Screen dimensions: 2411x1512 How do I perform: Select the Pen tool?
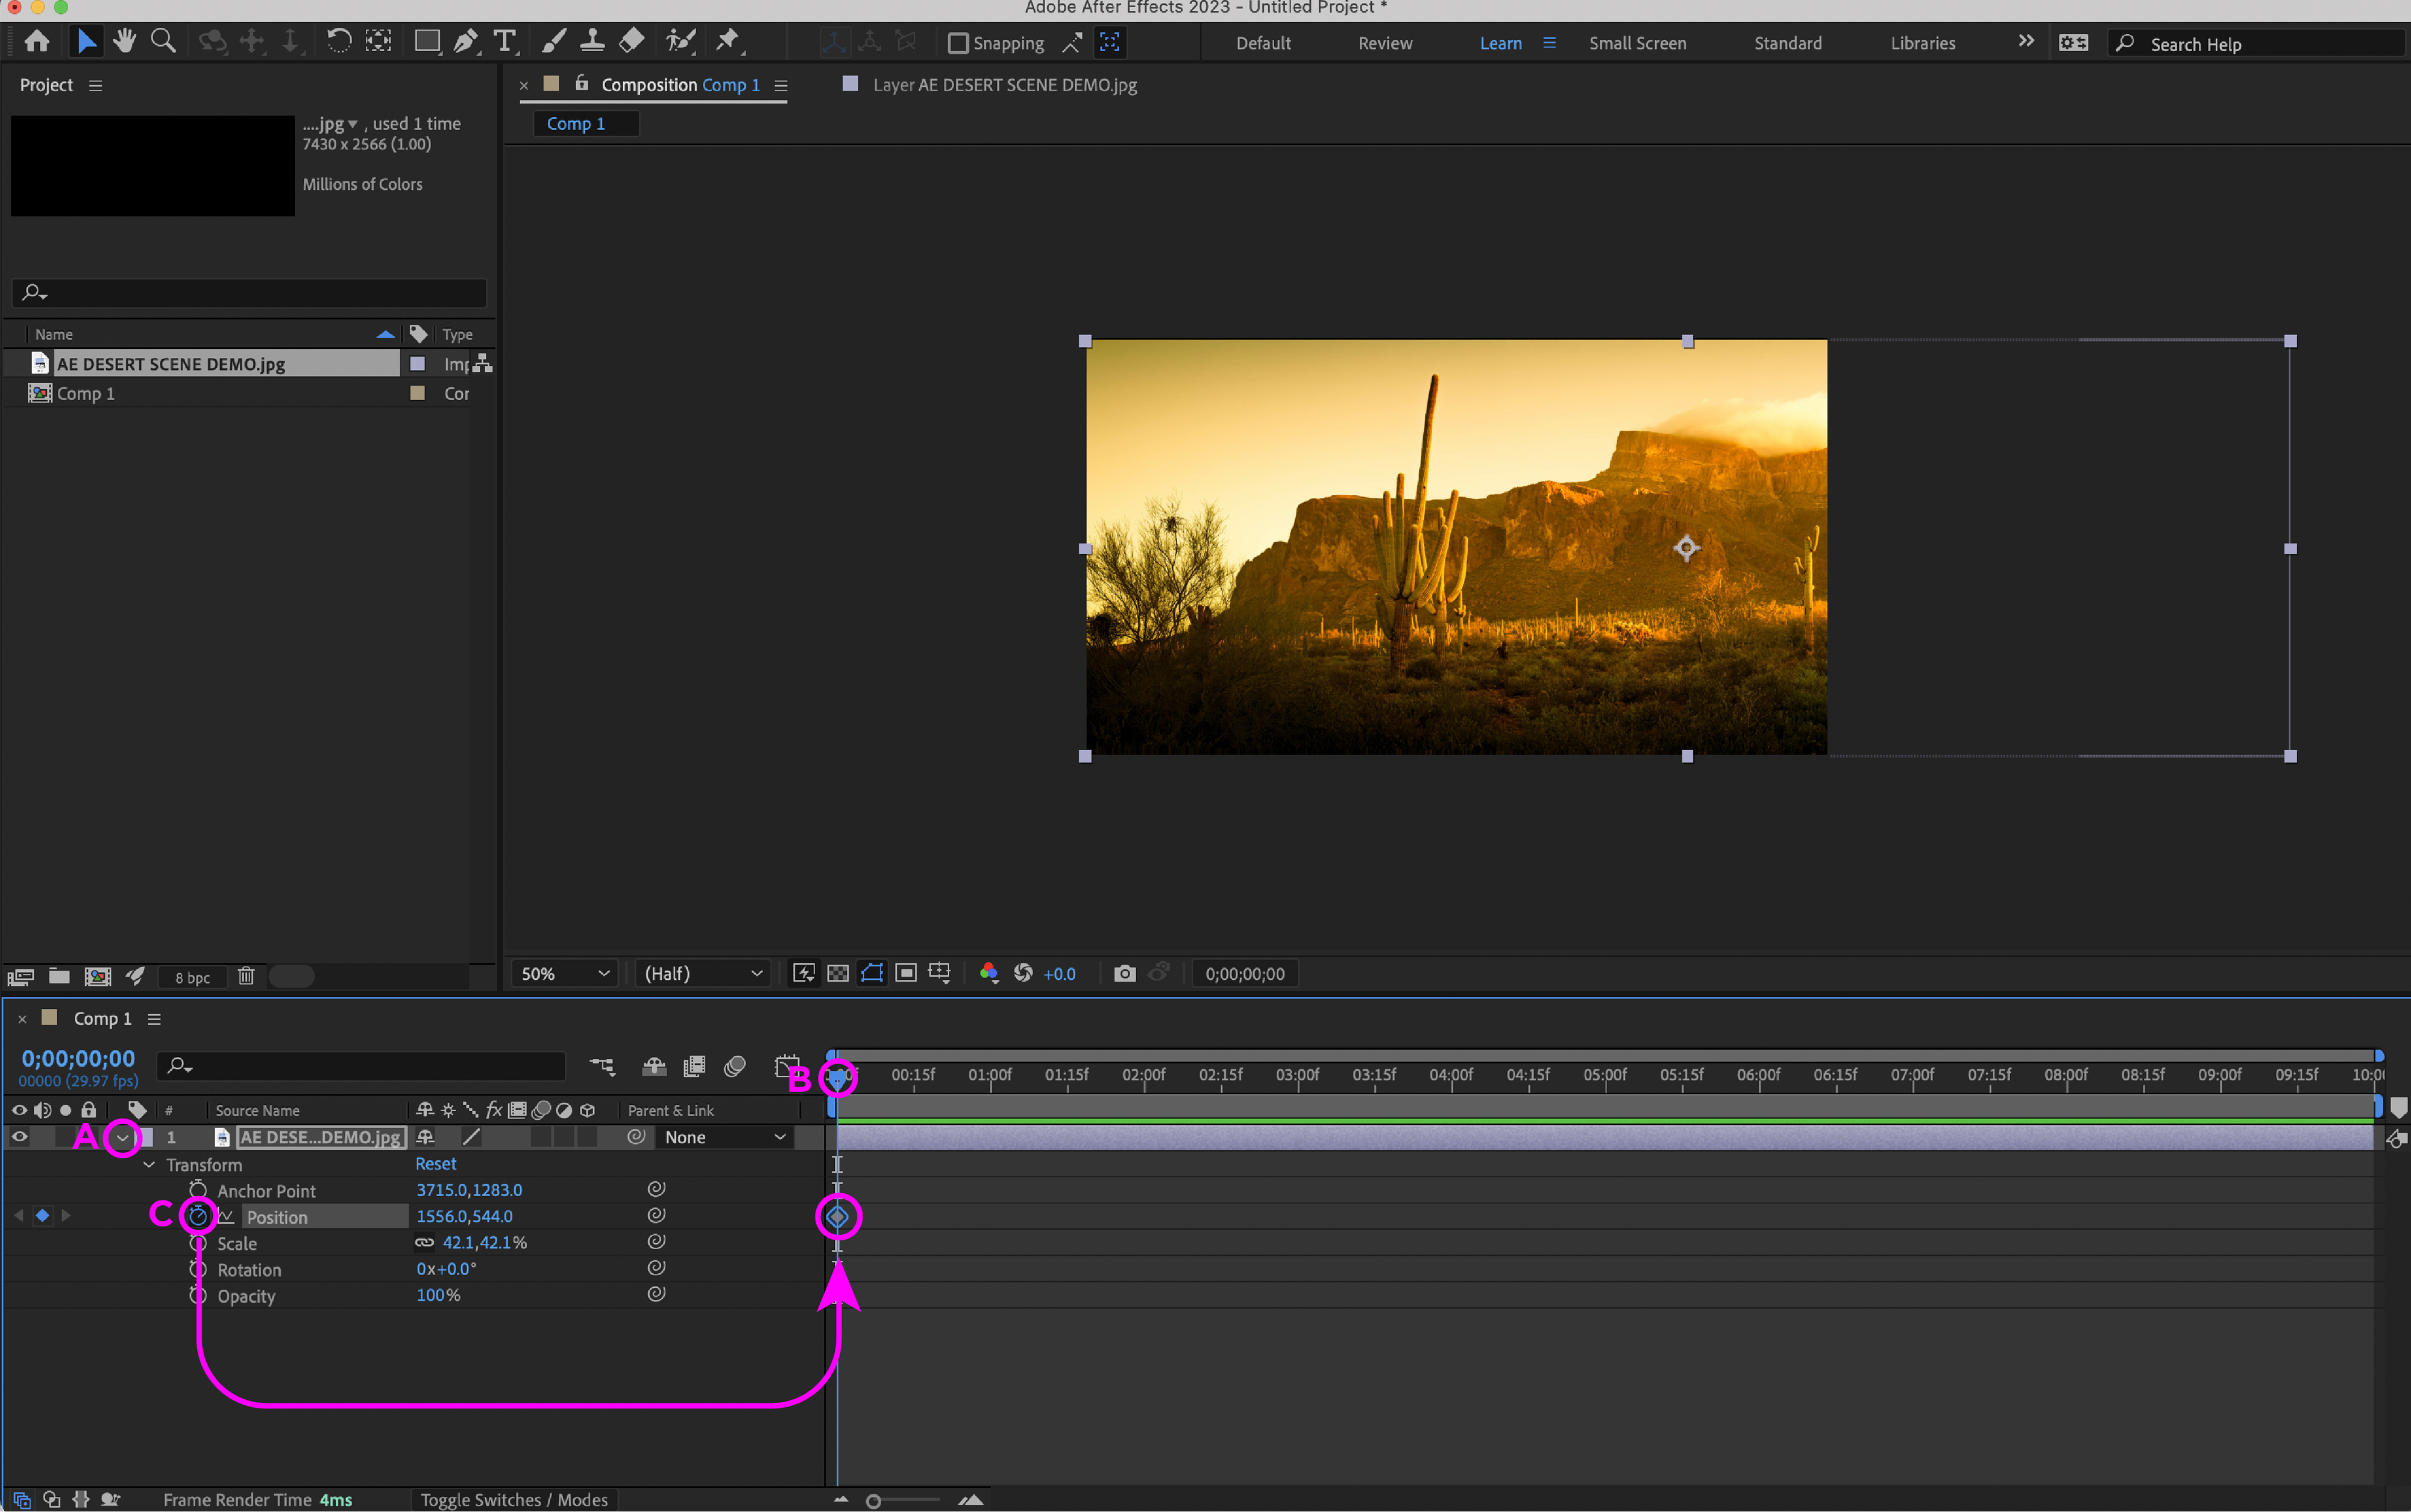tap(465, 41)
